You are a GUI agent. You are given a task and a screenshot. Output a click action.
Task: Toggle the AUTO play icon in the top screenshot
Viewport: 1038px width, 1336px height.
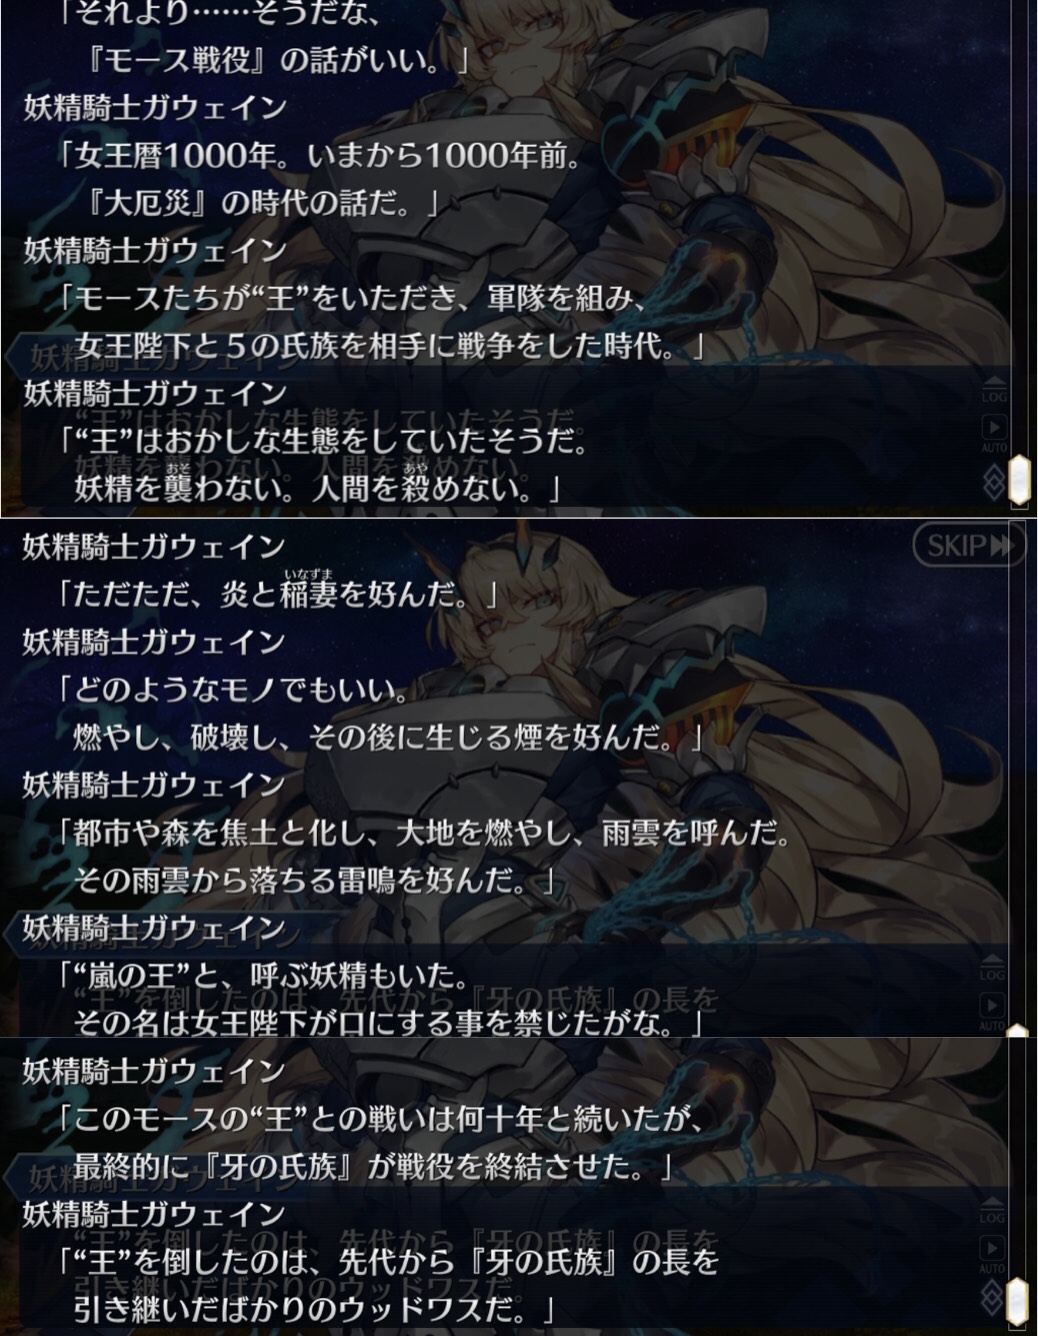[993, 432]
